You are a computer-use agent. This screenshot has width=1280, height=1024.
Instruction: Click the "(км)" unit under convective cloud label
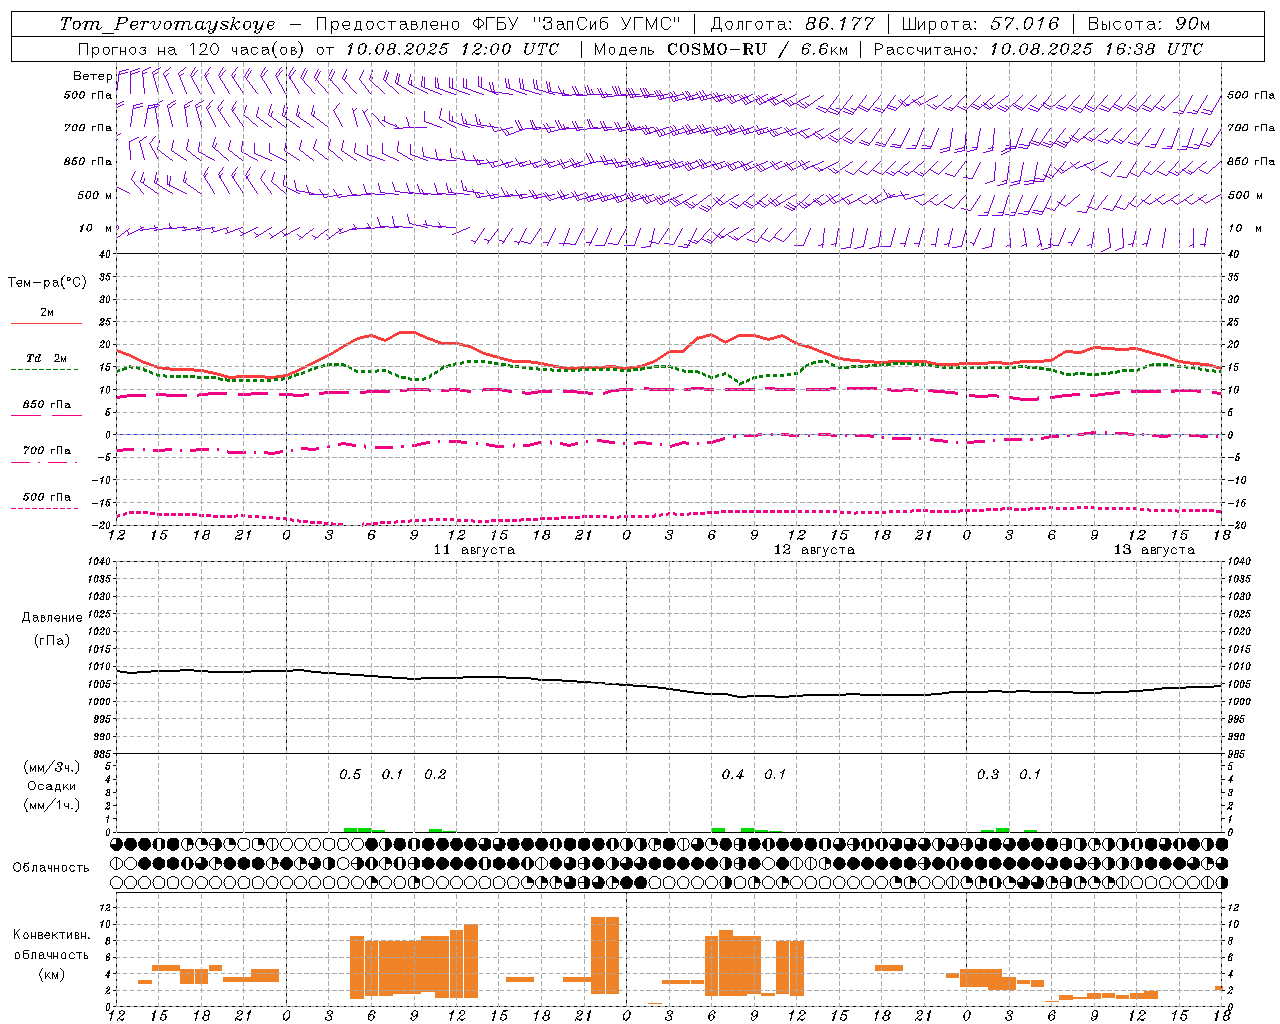(x=51, y=974)
